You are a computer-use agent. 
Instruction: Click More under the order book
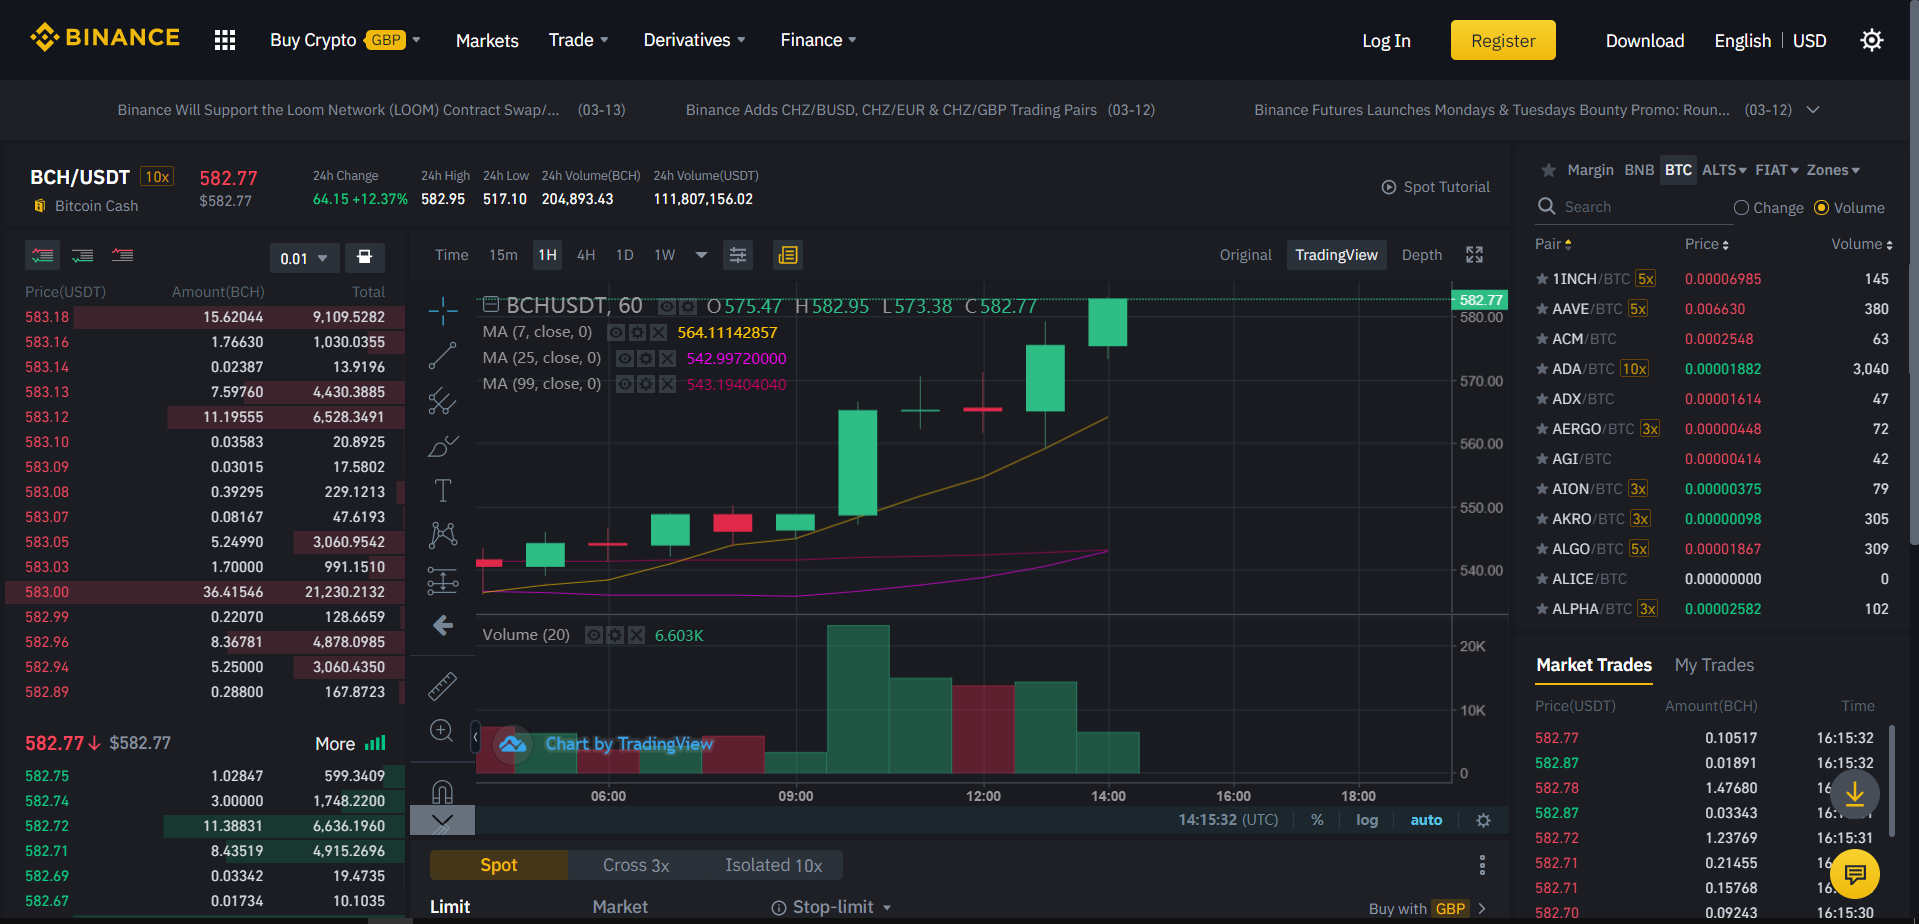pos(350,743)
